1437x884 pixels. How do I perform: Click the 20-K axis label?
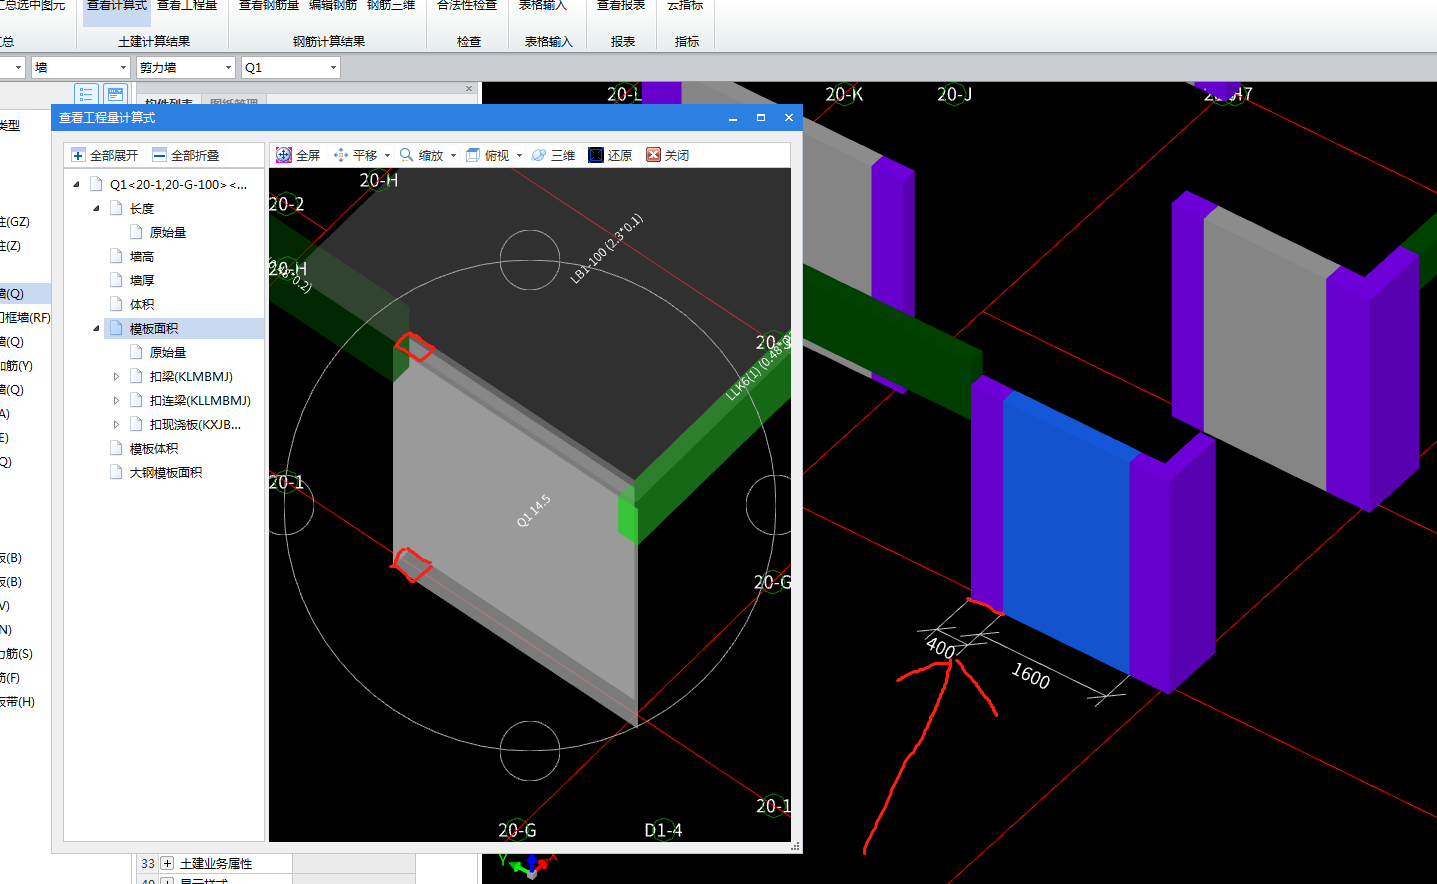844,94
